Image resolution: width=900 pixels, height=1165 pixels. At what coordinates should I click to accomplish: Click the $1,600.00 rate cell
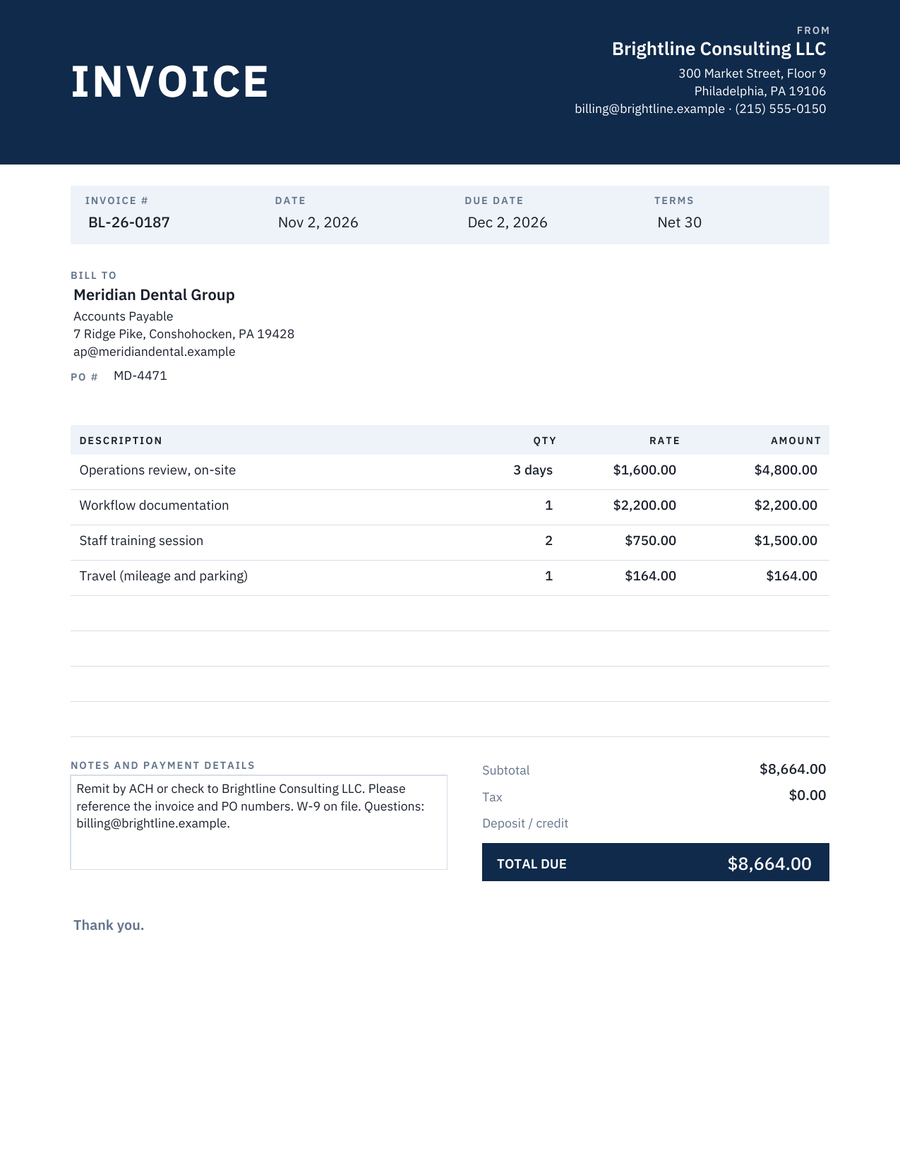tap(644, 470)
